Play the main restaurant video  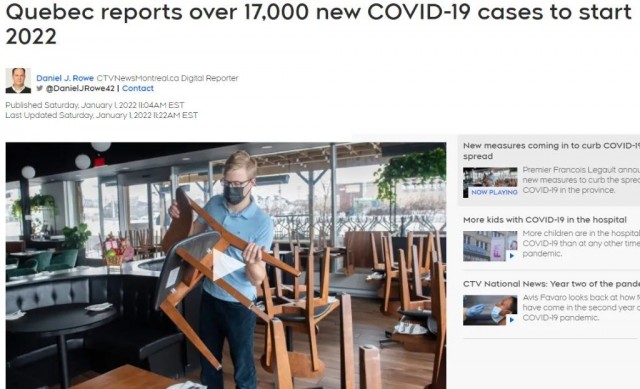(228, 265)
